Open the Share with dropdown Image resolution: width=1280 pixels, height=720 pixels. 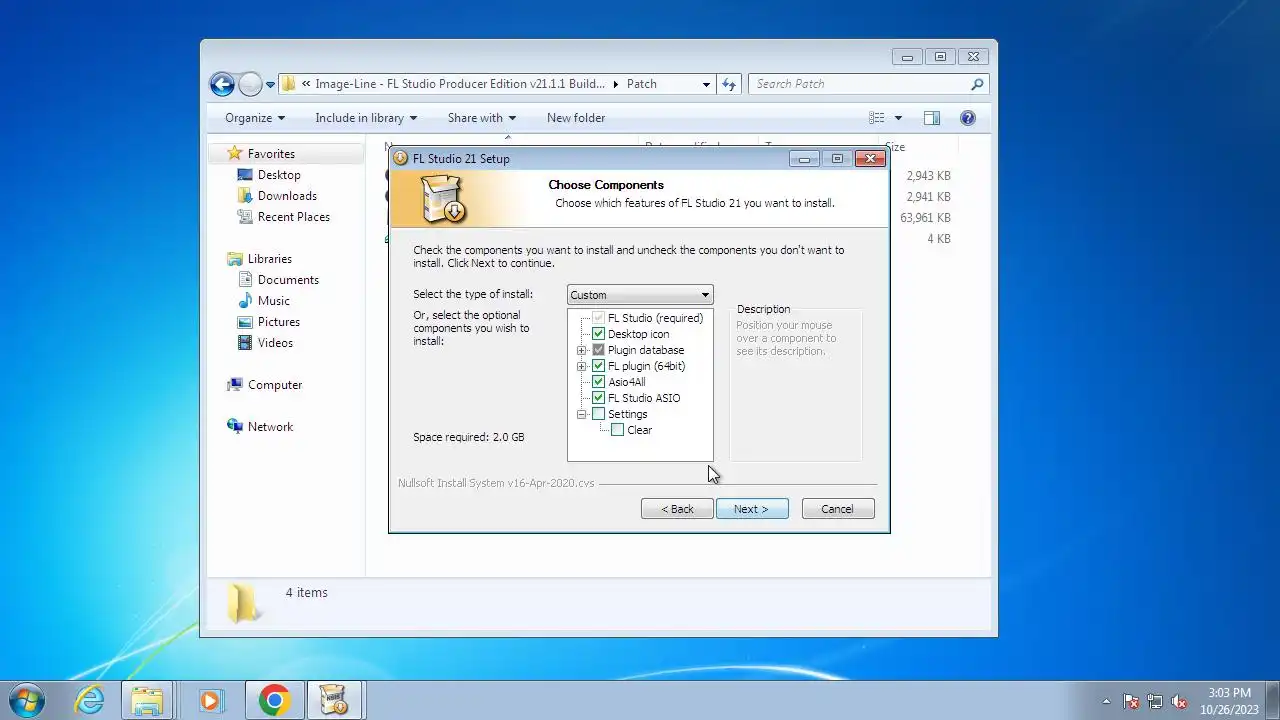[482, 118]
